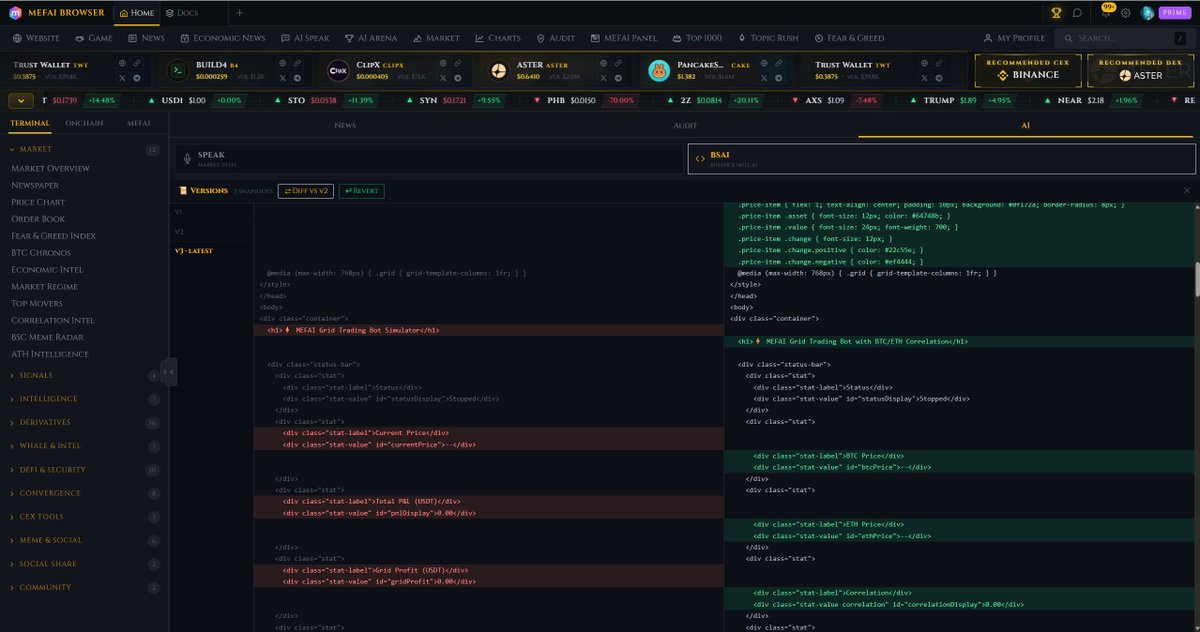
Task: Expand the Convergence section
Action: [x=84, y=493]
